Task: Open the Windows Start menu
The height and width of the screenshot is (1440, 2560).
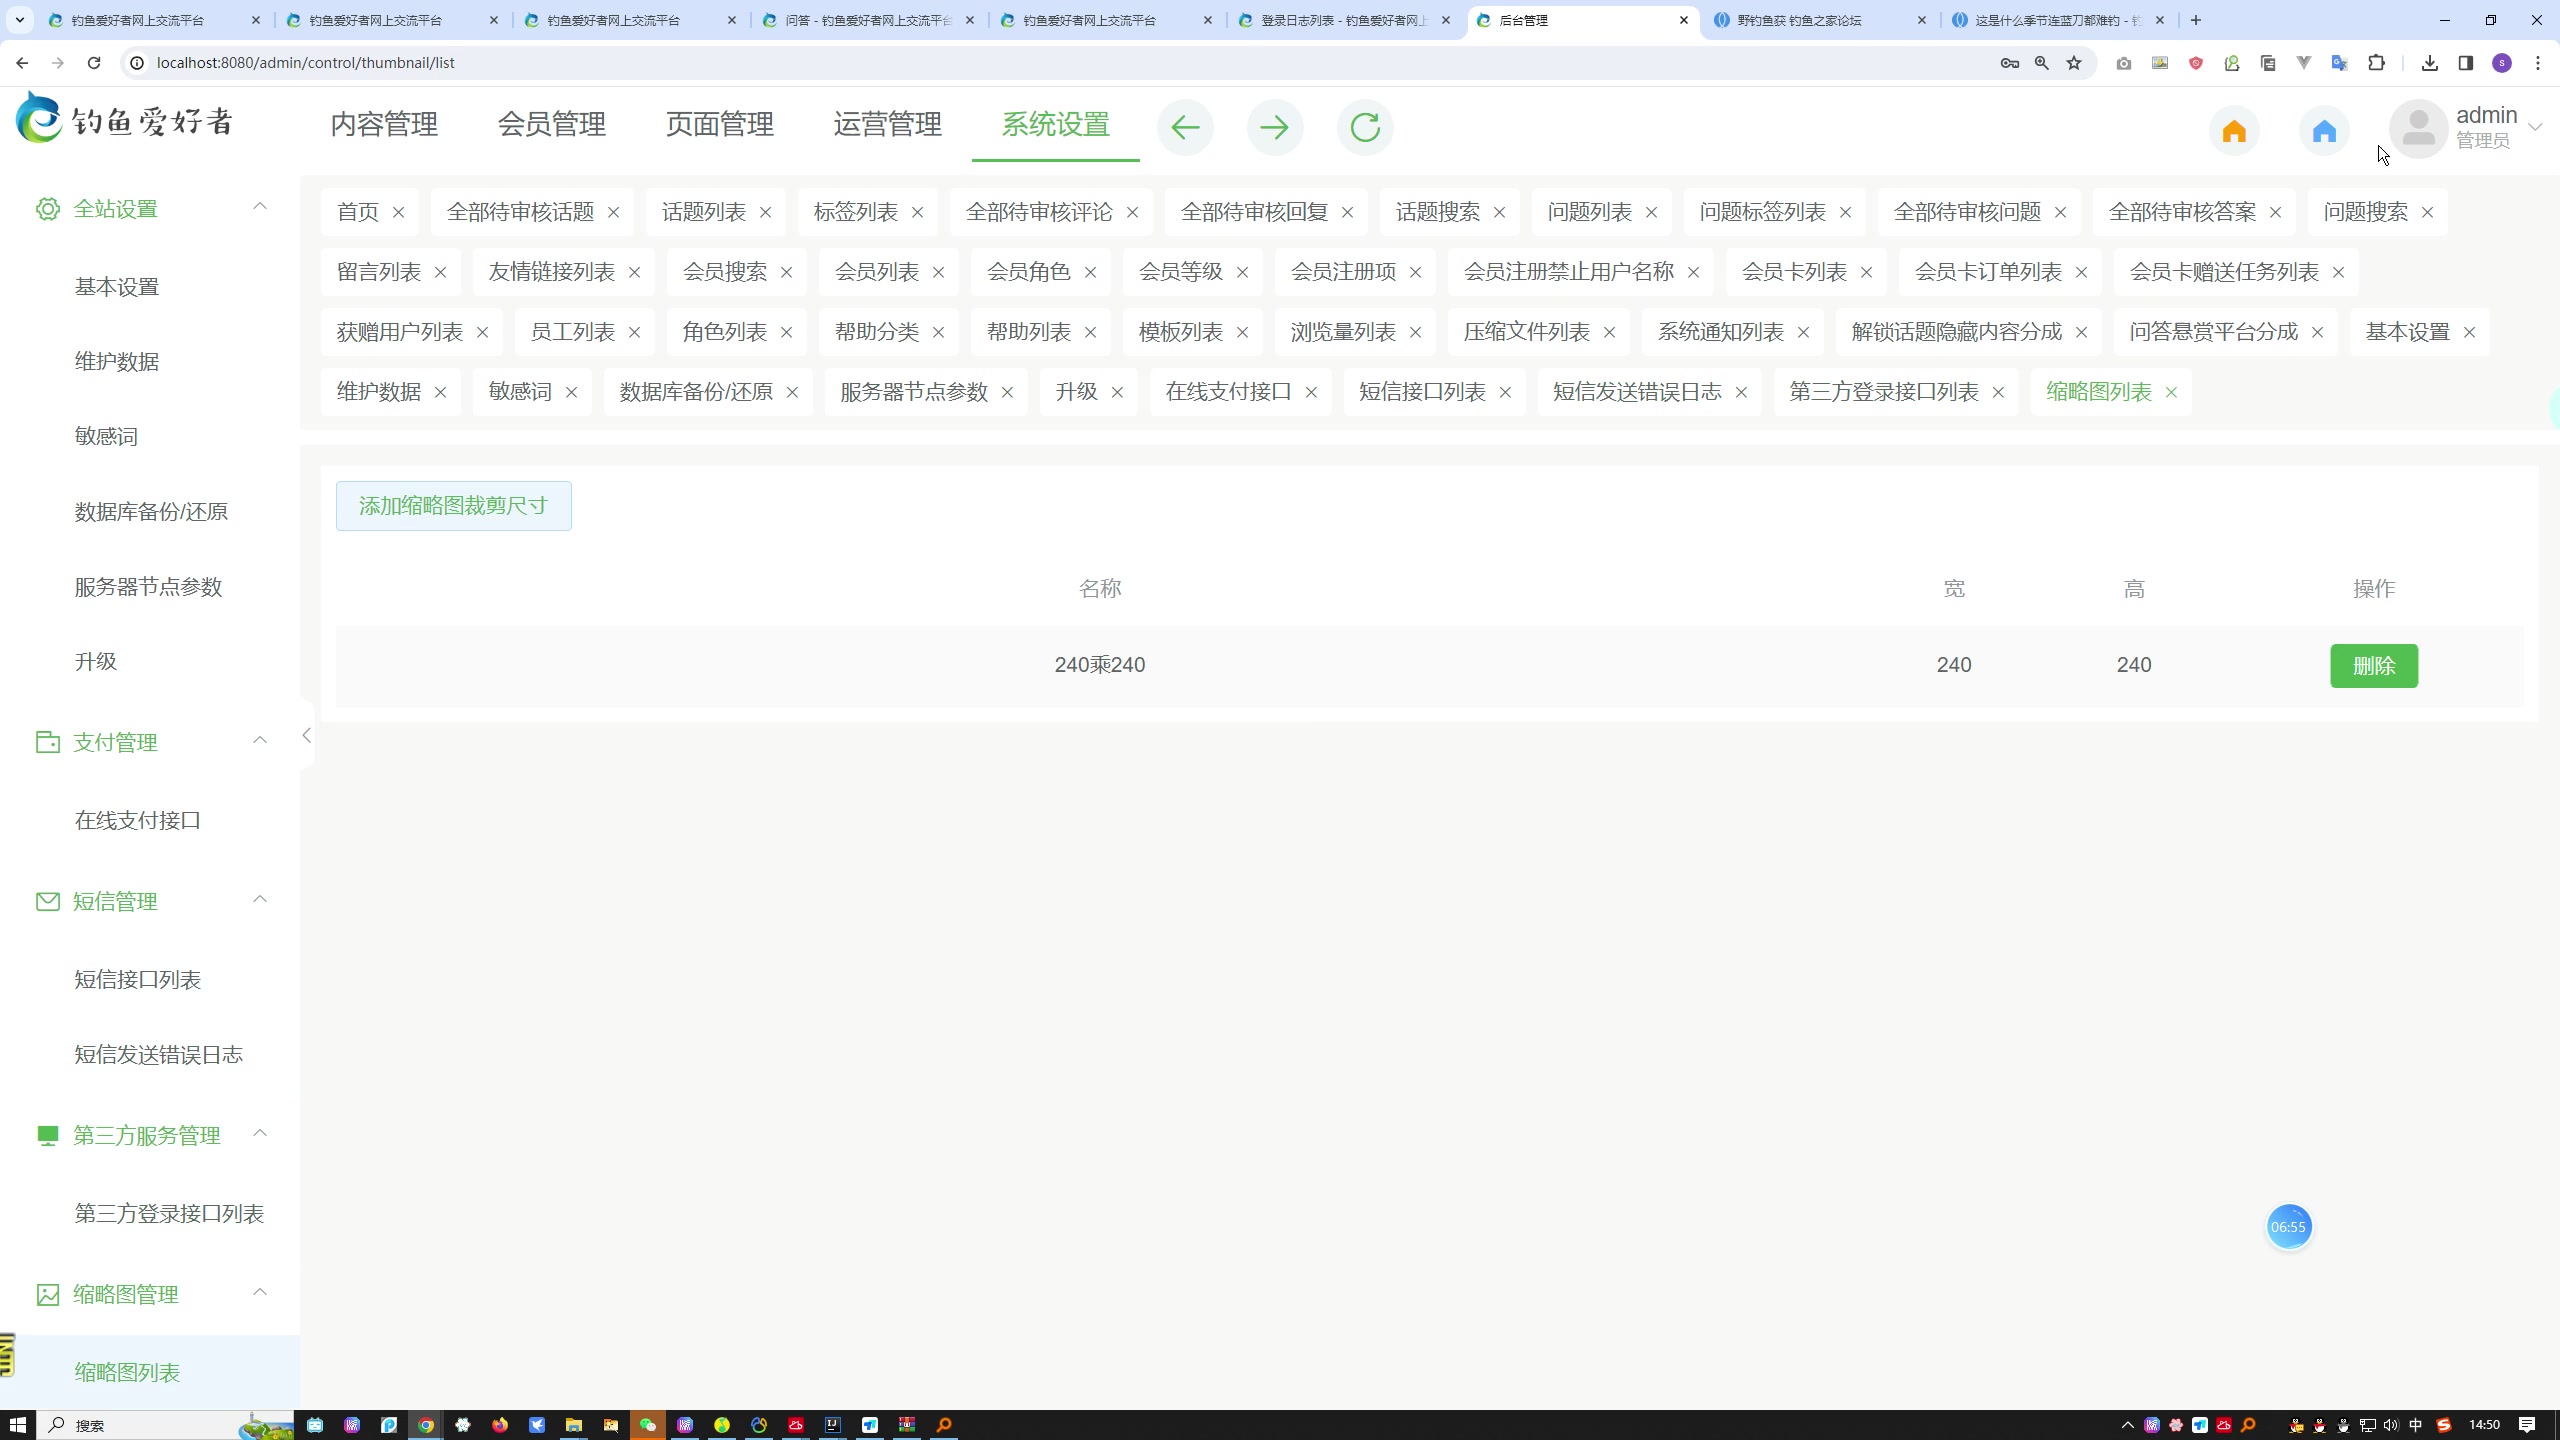Action: tap(17, 1425)
